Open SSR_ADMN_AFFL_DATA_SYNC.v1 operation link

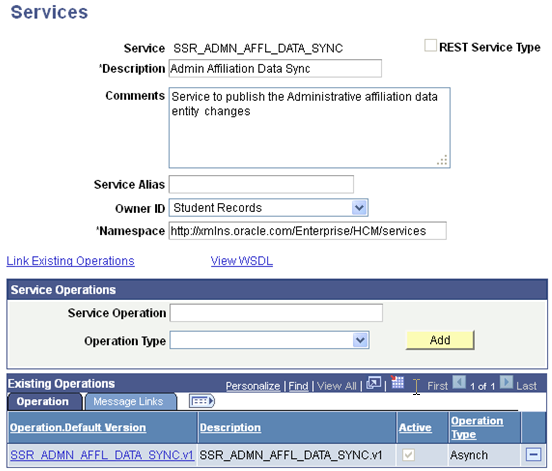(102, 455)
